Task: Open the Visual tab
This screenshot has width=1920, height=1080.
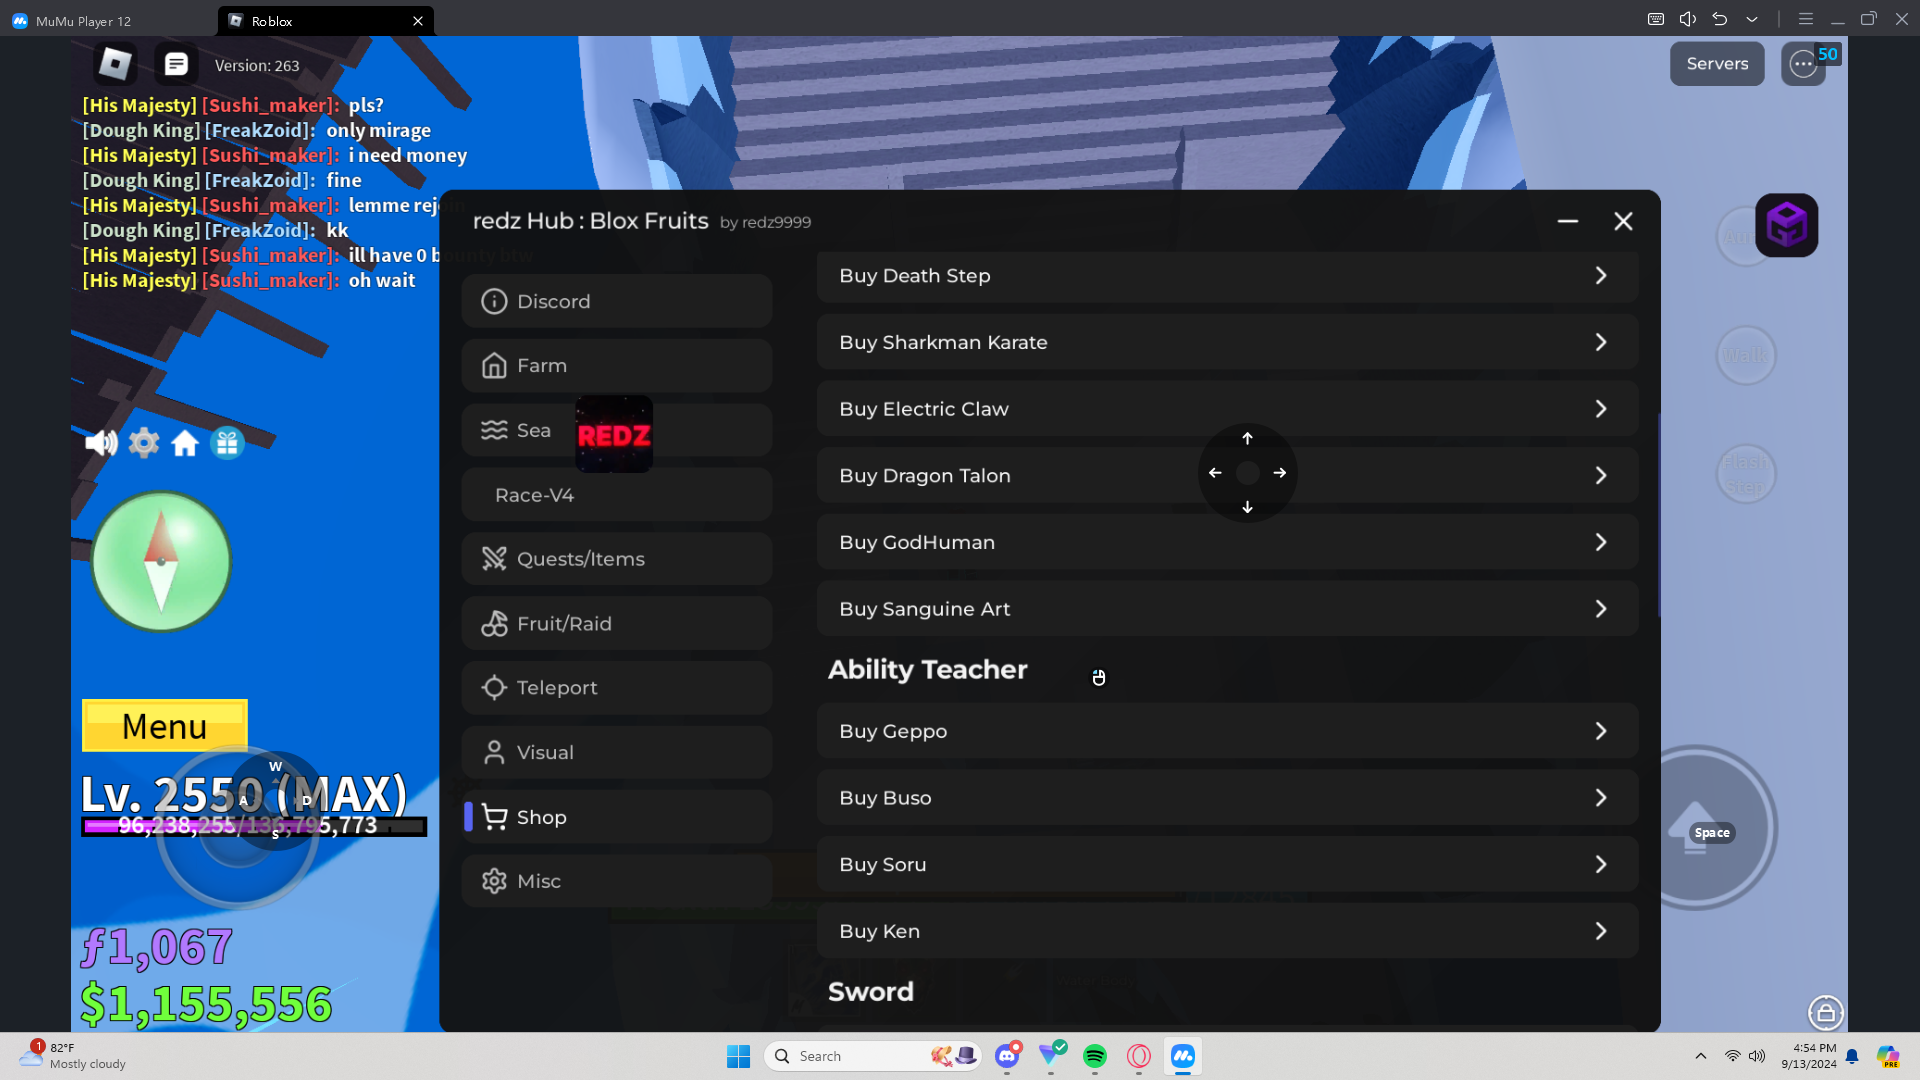Action: click(617, 753)
